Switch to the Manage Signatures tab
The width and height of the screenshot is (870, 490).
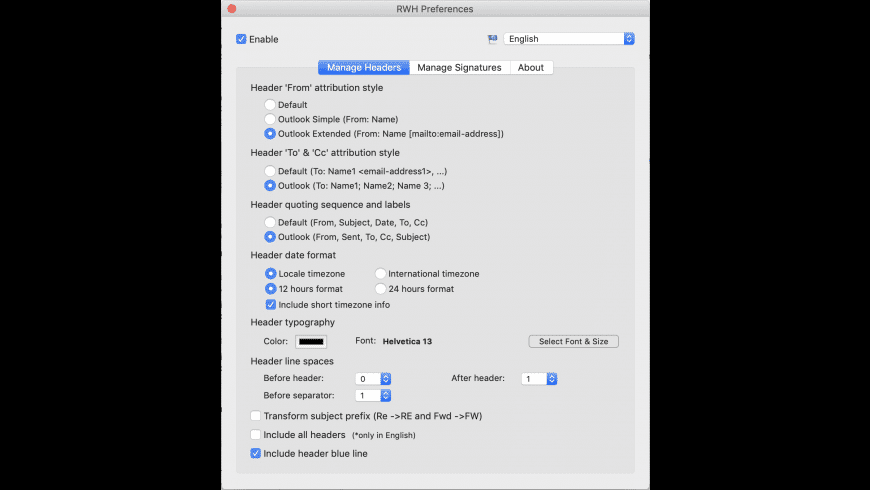(459, 67)
